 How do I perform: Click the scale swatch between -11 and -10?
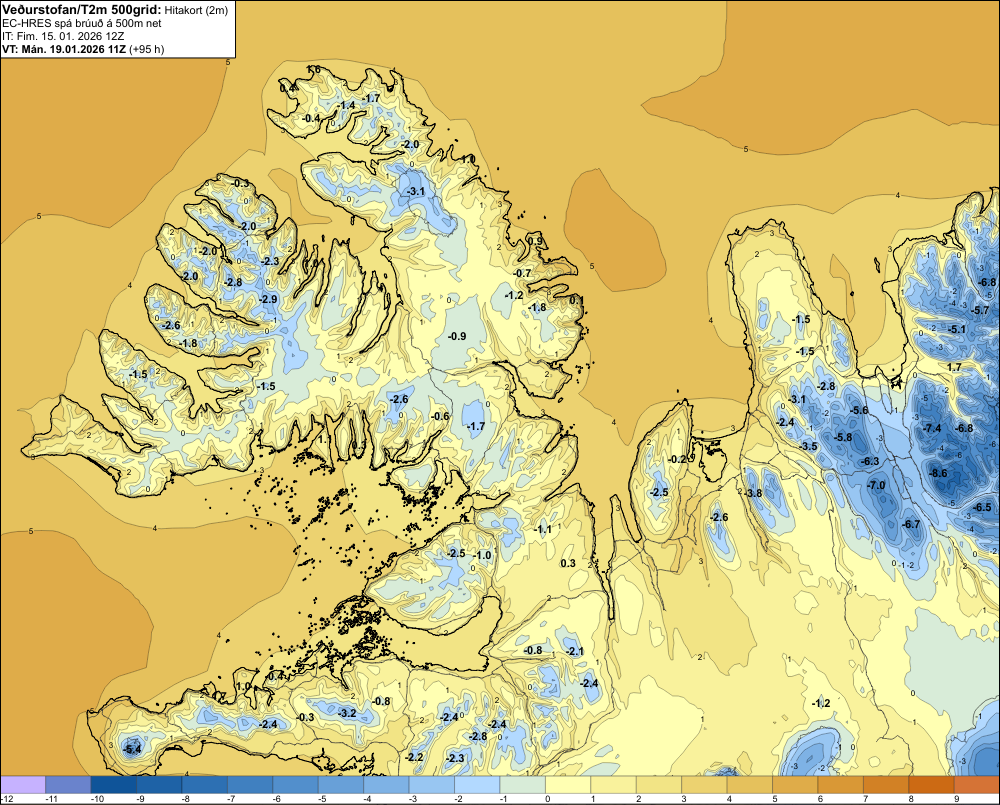click(68, 785)
